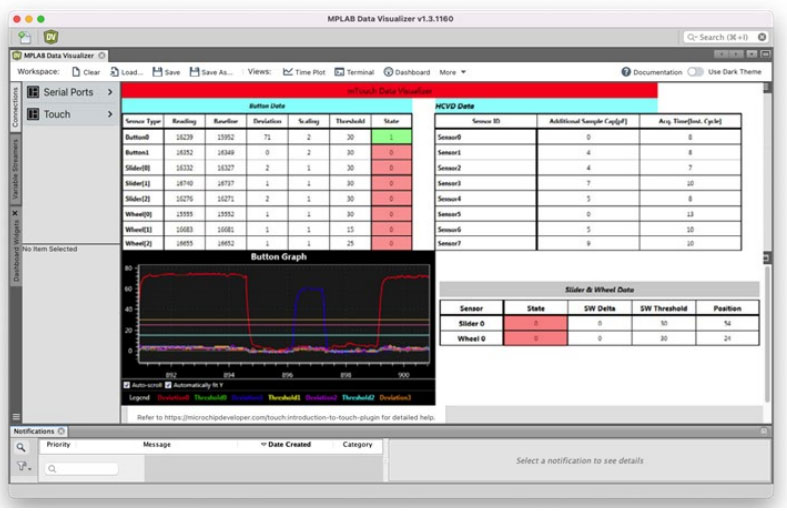Toggle Use Dark Theme switch
This screenshot has height=511, width=787.
point(695,71)
